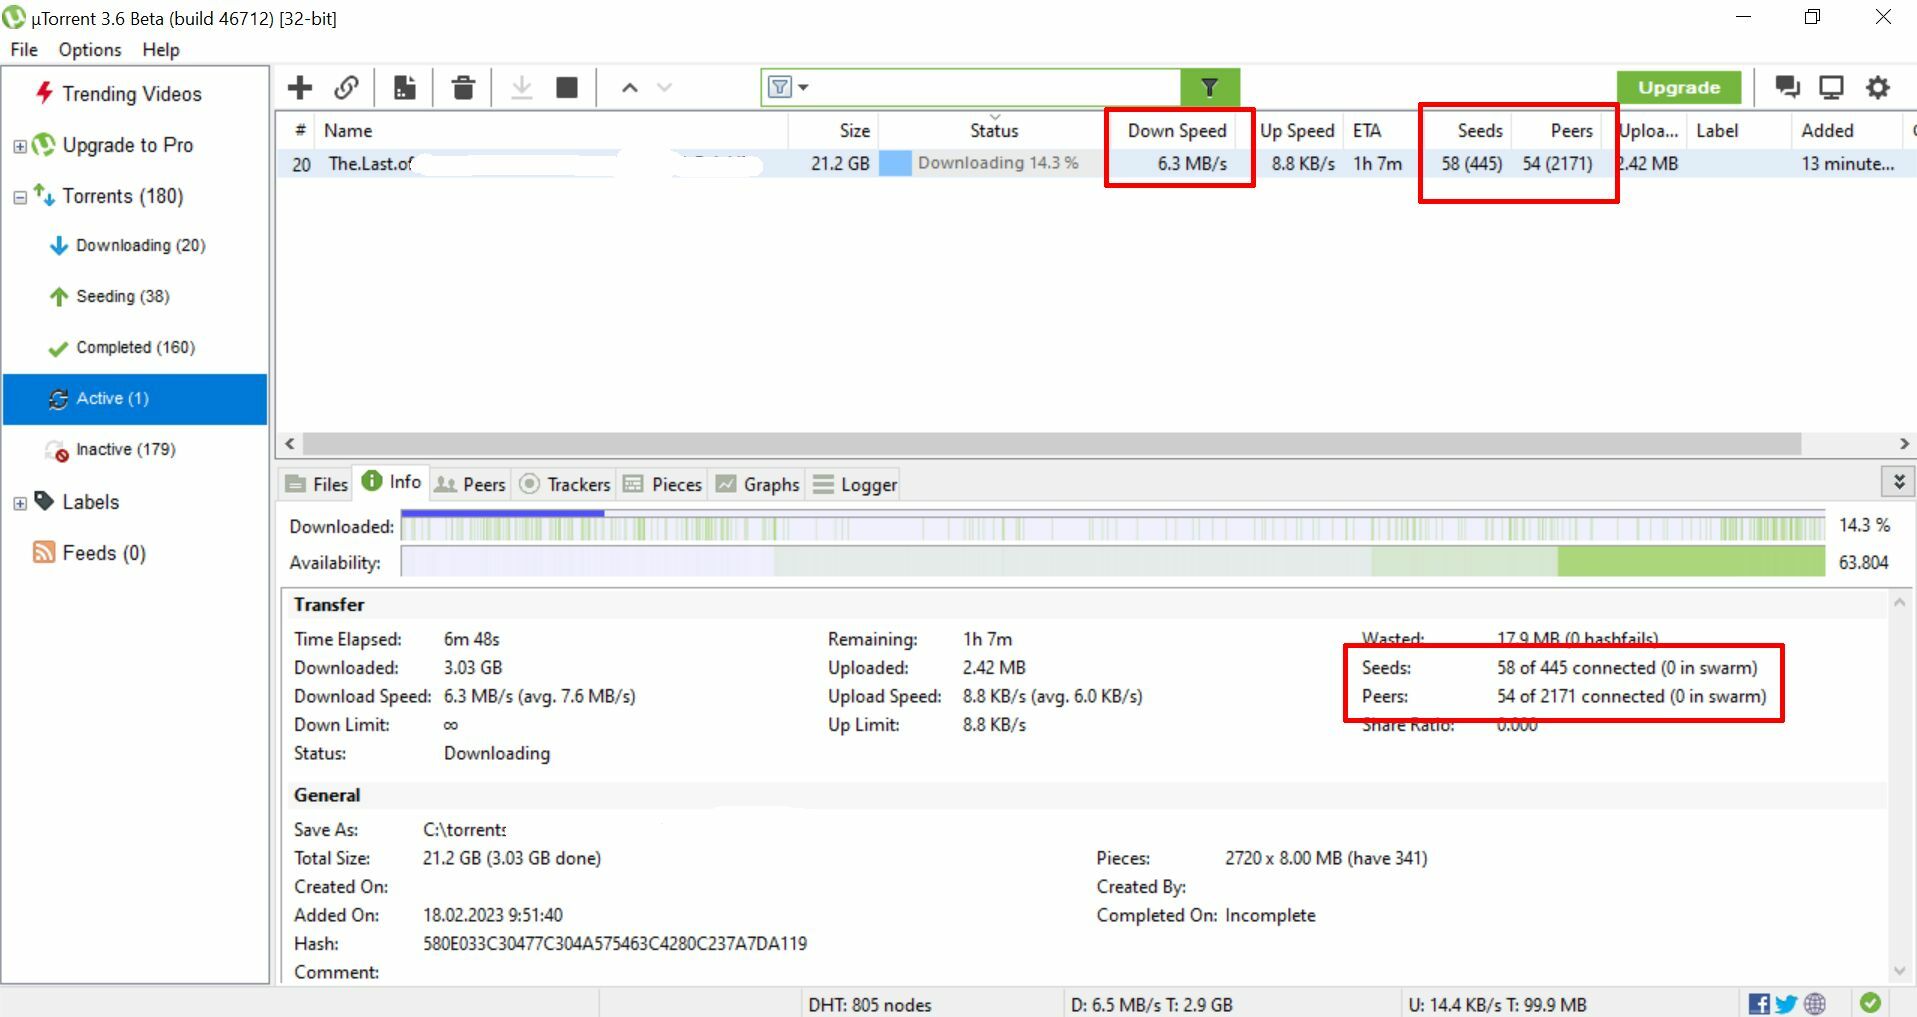1917x1017 pixels.
Task: Click the Downloaded pieces progress bar
Action: [x=1113, y=527]
